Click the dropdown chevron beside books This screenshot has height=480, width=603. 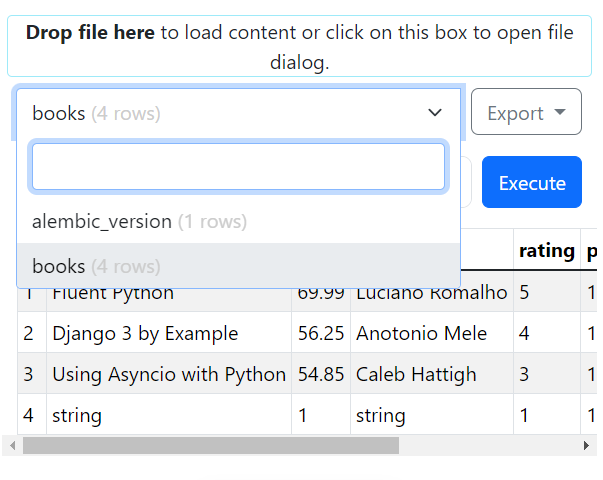click(x=435, y=113)
